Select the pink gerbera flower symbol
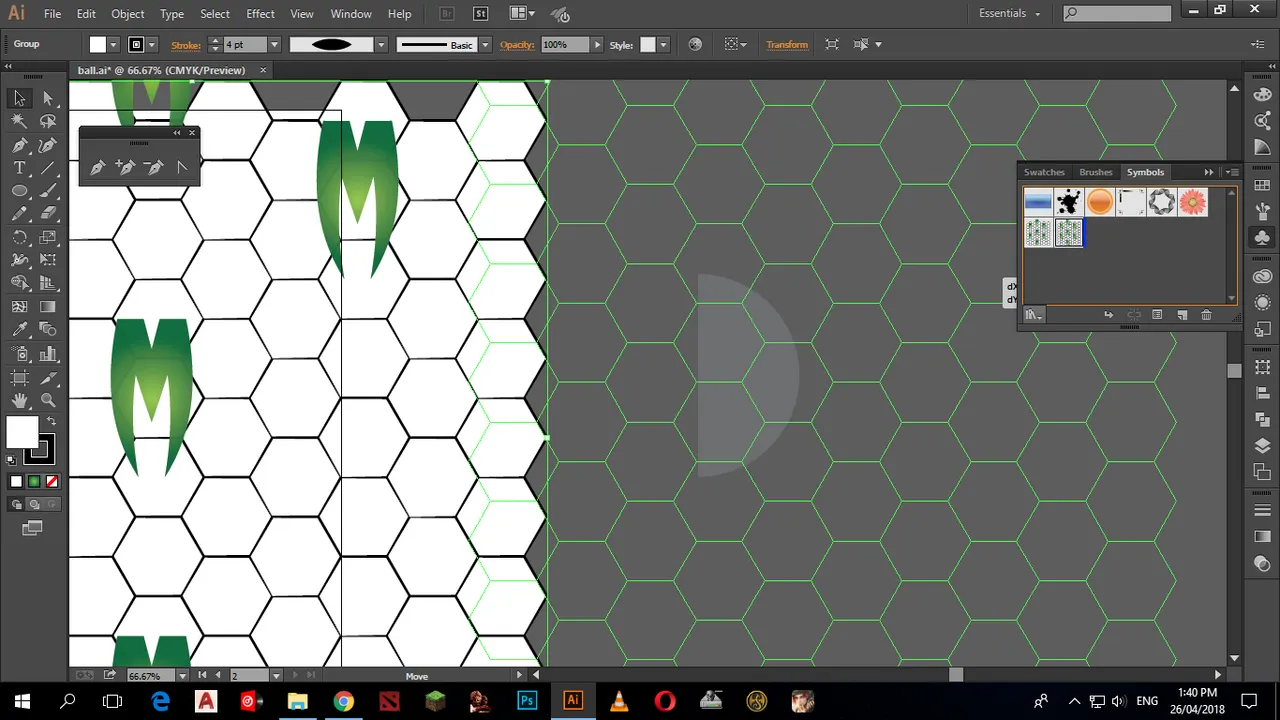The width and height of the screenshot is (1280, 720). pyautogui.click(x=1192, y=202)
